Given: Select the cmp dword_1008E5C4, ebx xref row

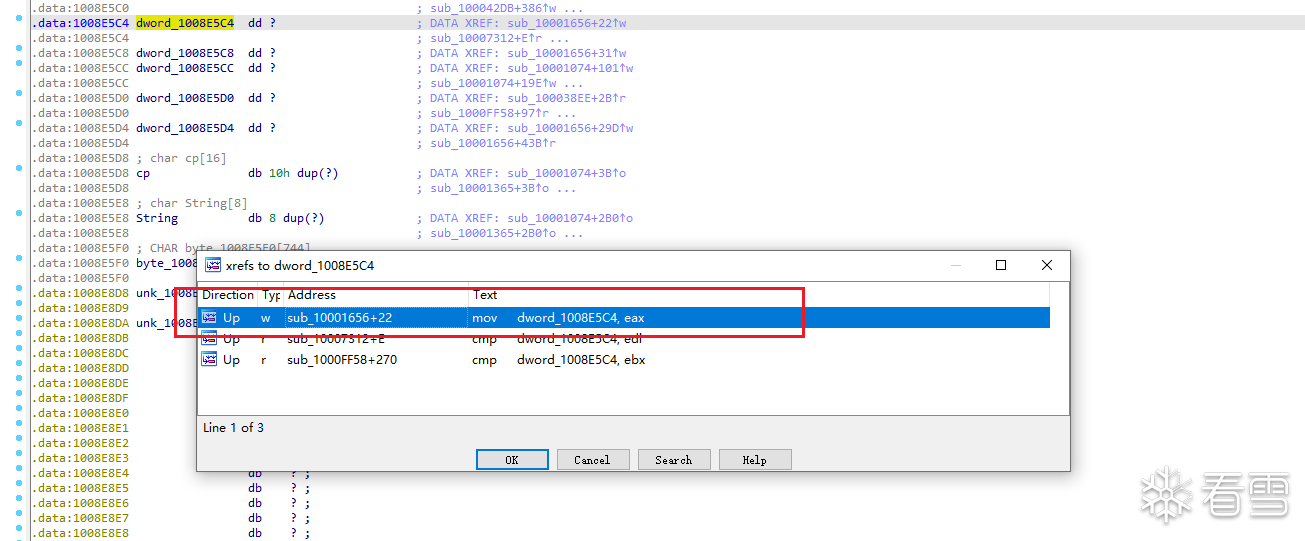Looking at the screenshot, I should (x=580, y=360).
